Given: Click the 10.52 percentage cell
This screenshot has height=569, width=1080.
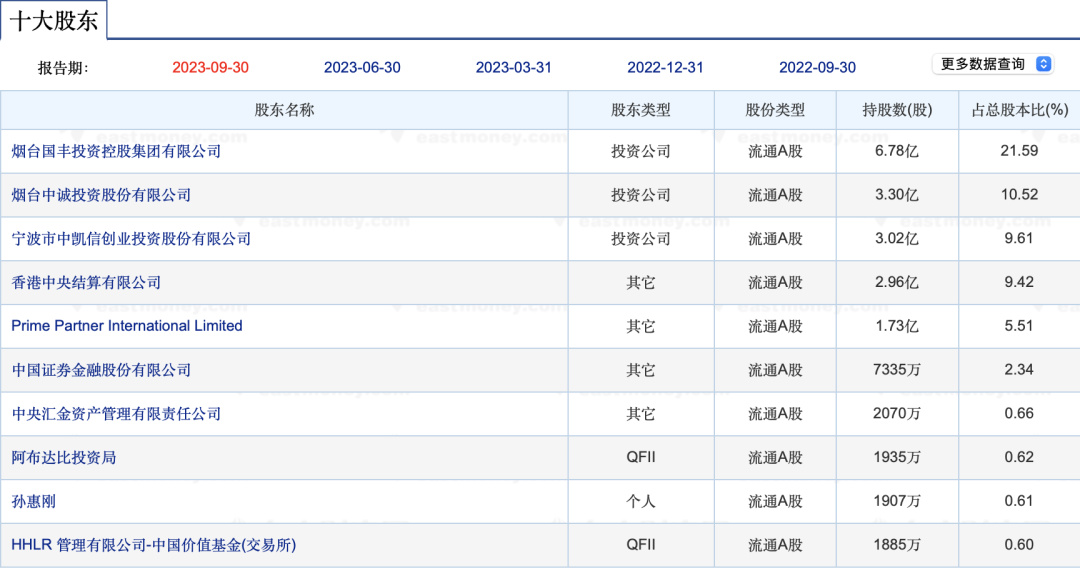Looking at the screenshot, I should pyautogui.click(x=1019, y=195).
